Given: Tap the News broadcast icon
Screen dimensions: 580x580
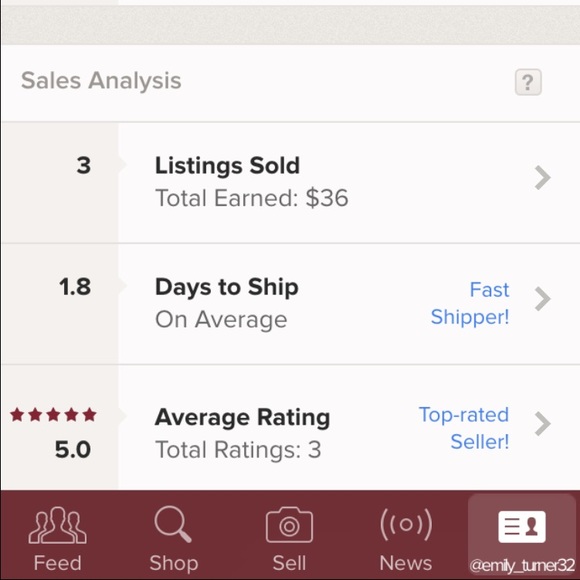Looking at the screenshot, I should (406, 525).
